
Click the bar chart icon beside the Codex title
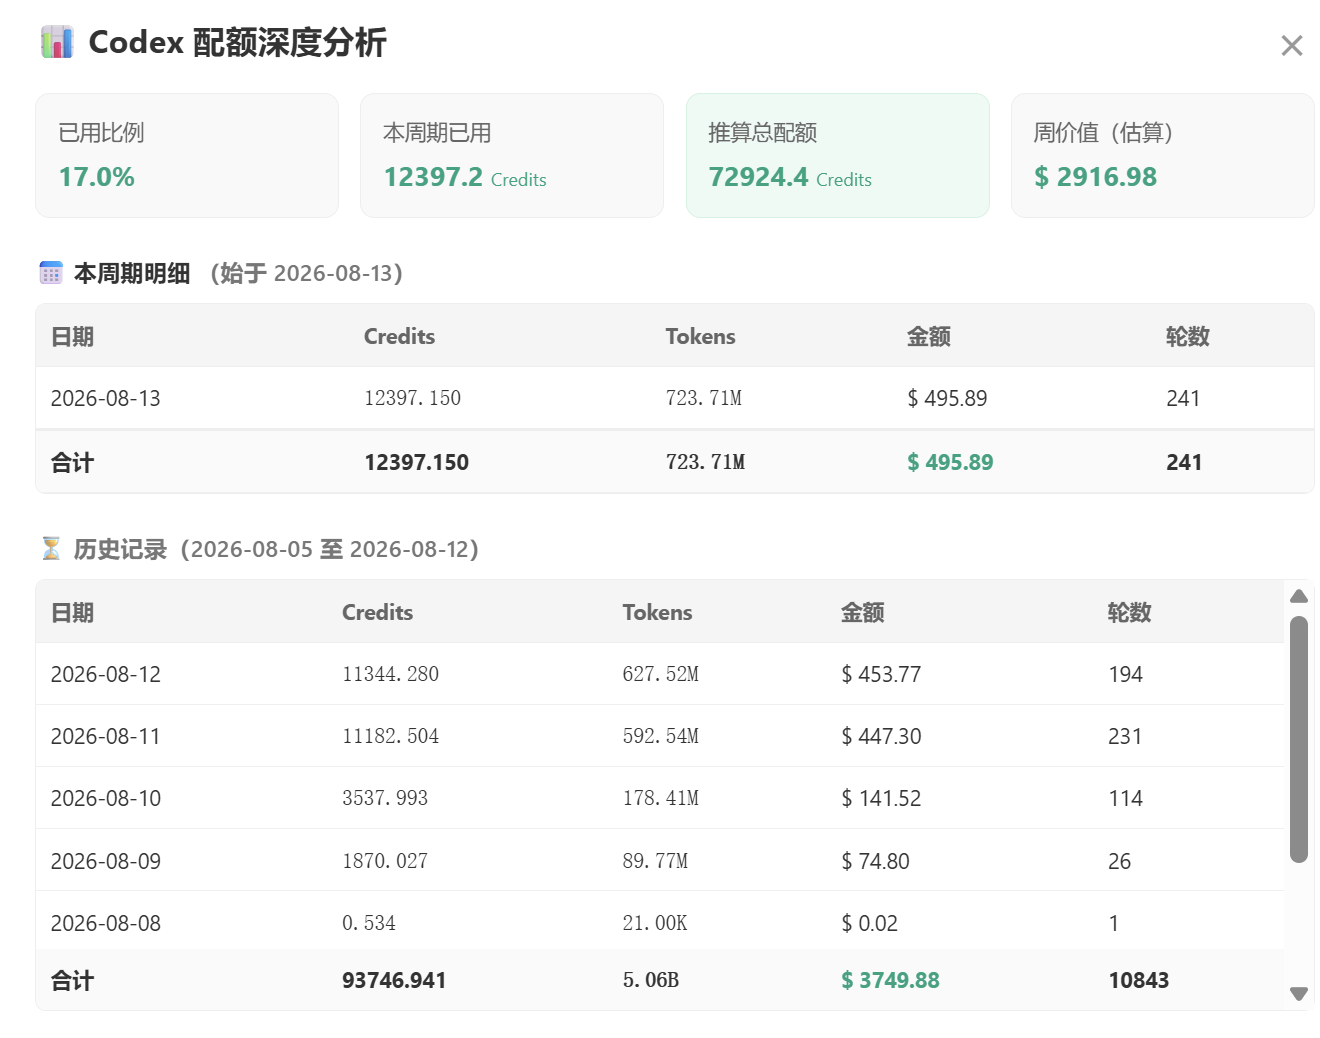pos(57,42)
